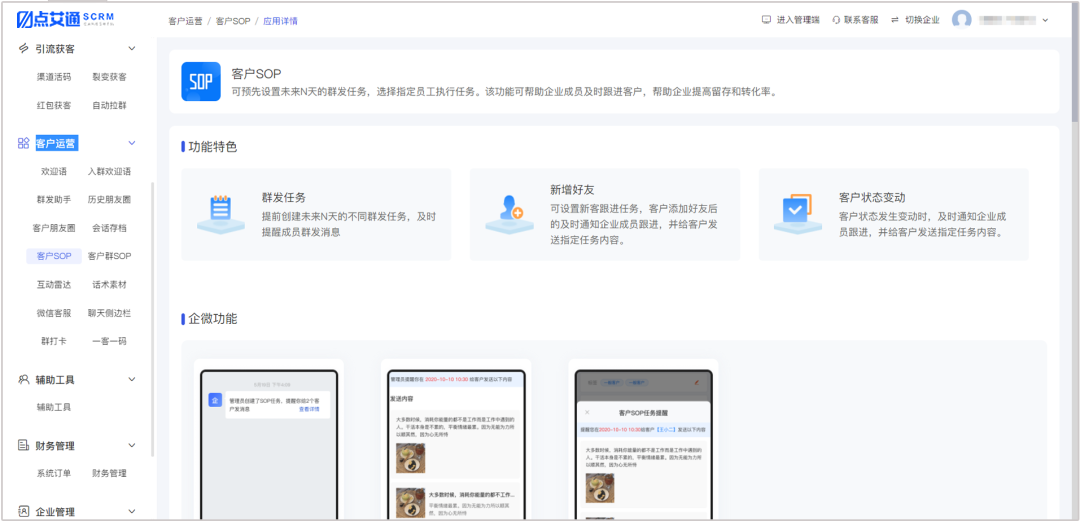1080x521 pixels.
Task: Open 话术素材 in sidebar
Action: pos(110,285)
